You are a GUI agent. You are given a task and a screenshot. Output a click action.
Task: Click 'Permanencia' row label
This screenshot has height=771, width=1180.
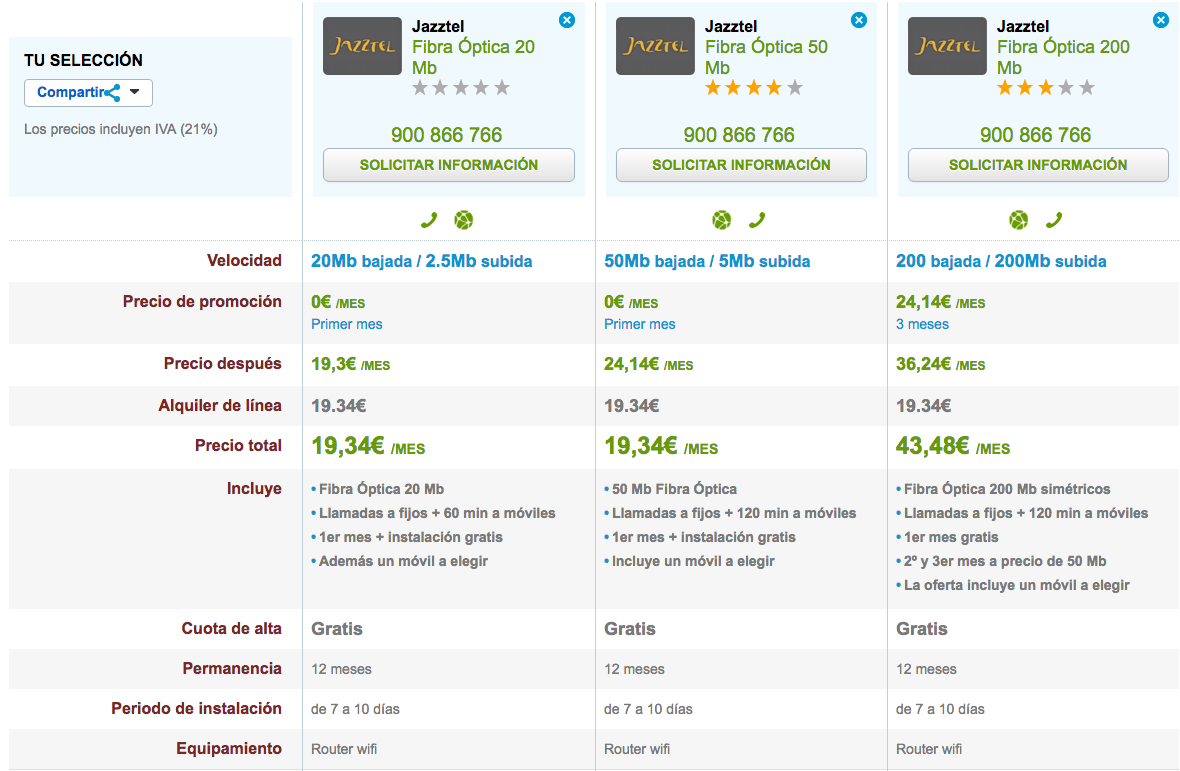tap(232, 668)
